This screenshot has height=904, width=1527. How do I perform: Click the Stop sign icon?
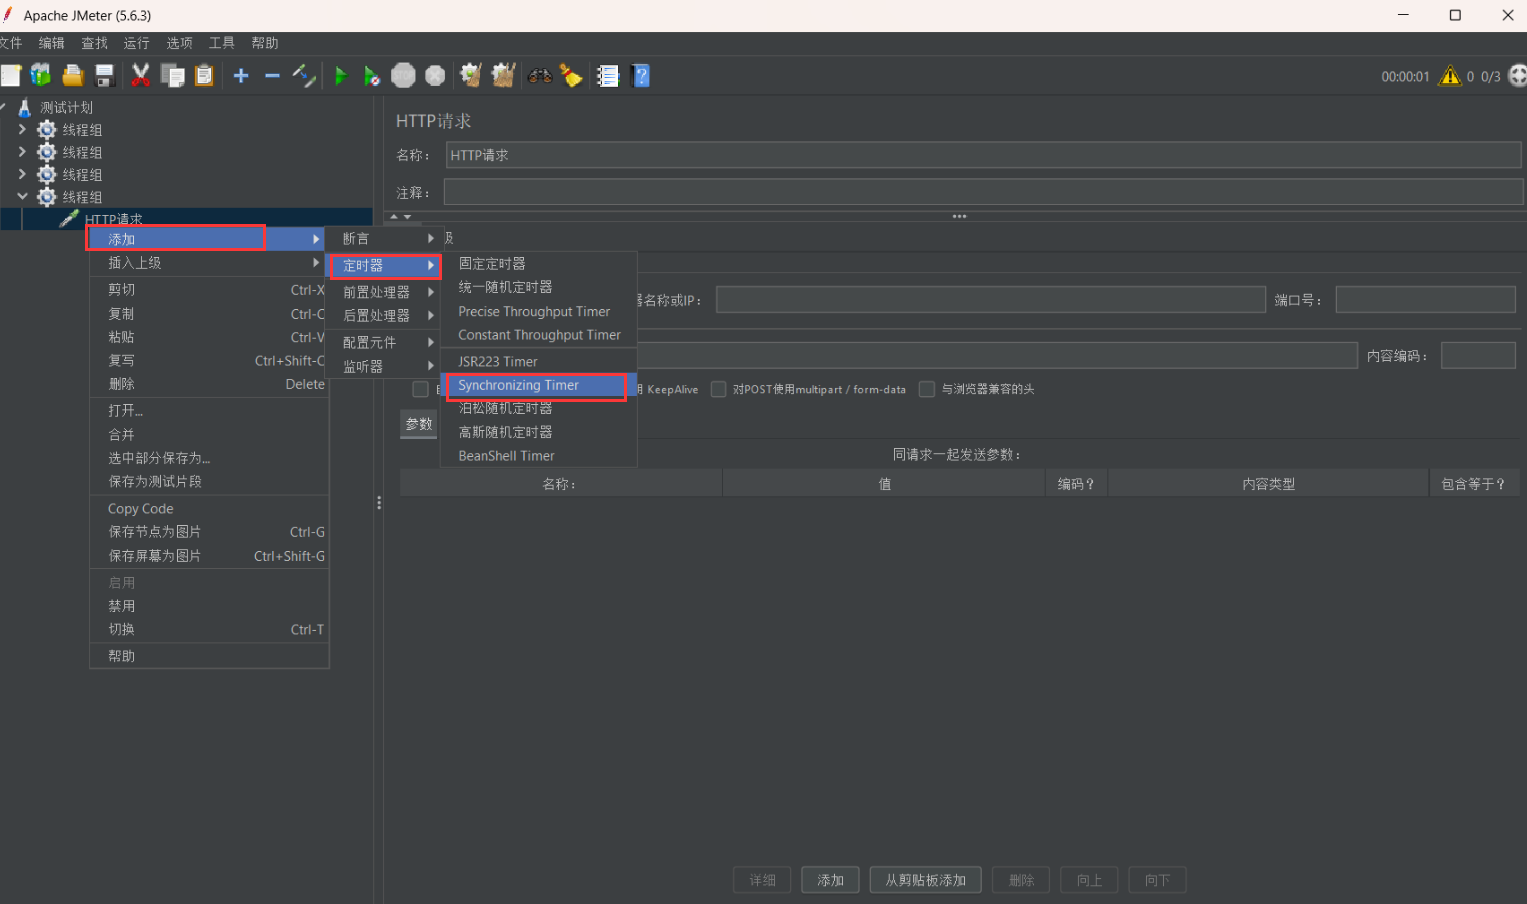pyautogui.click(x=403, y=75)
